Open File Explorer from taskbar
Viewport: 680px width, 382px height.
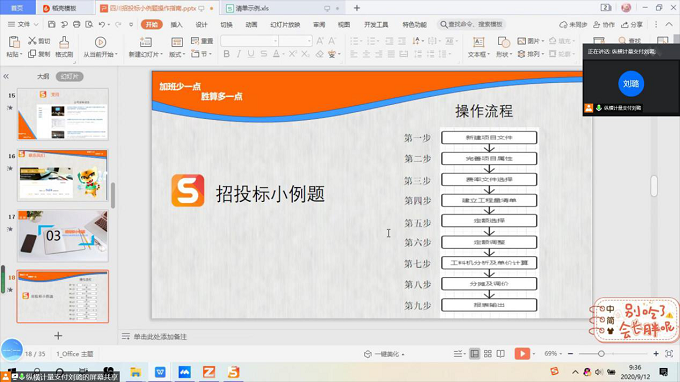135,372
